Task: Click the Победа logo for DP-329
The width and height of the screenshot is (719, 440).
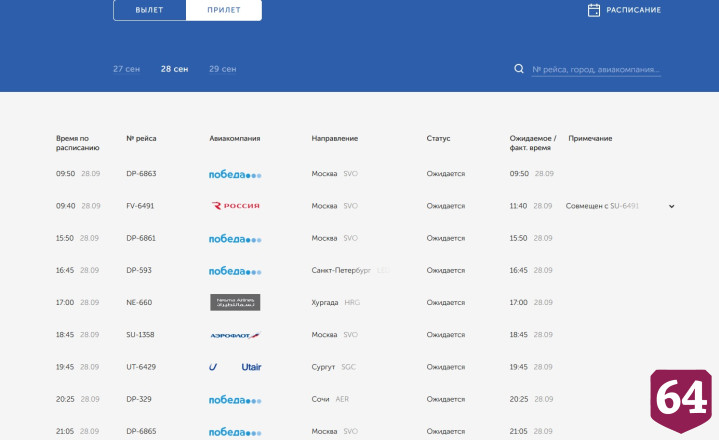Action: 235,400
